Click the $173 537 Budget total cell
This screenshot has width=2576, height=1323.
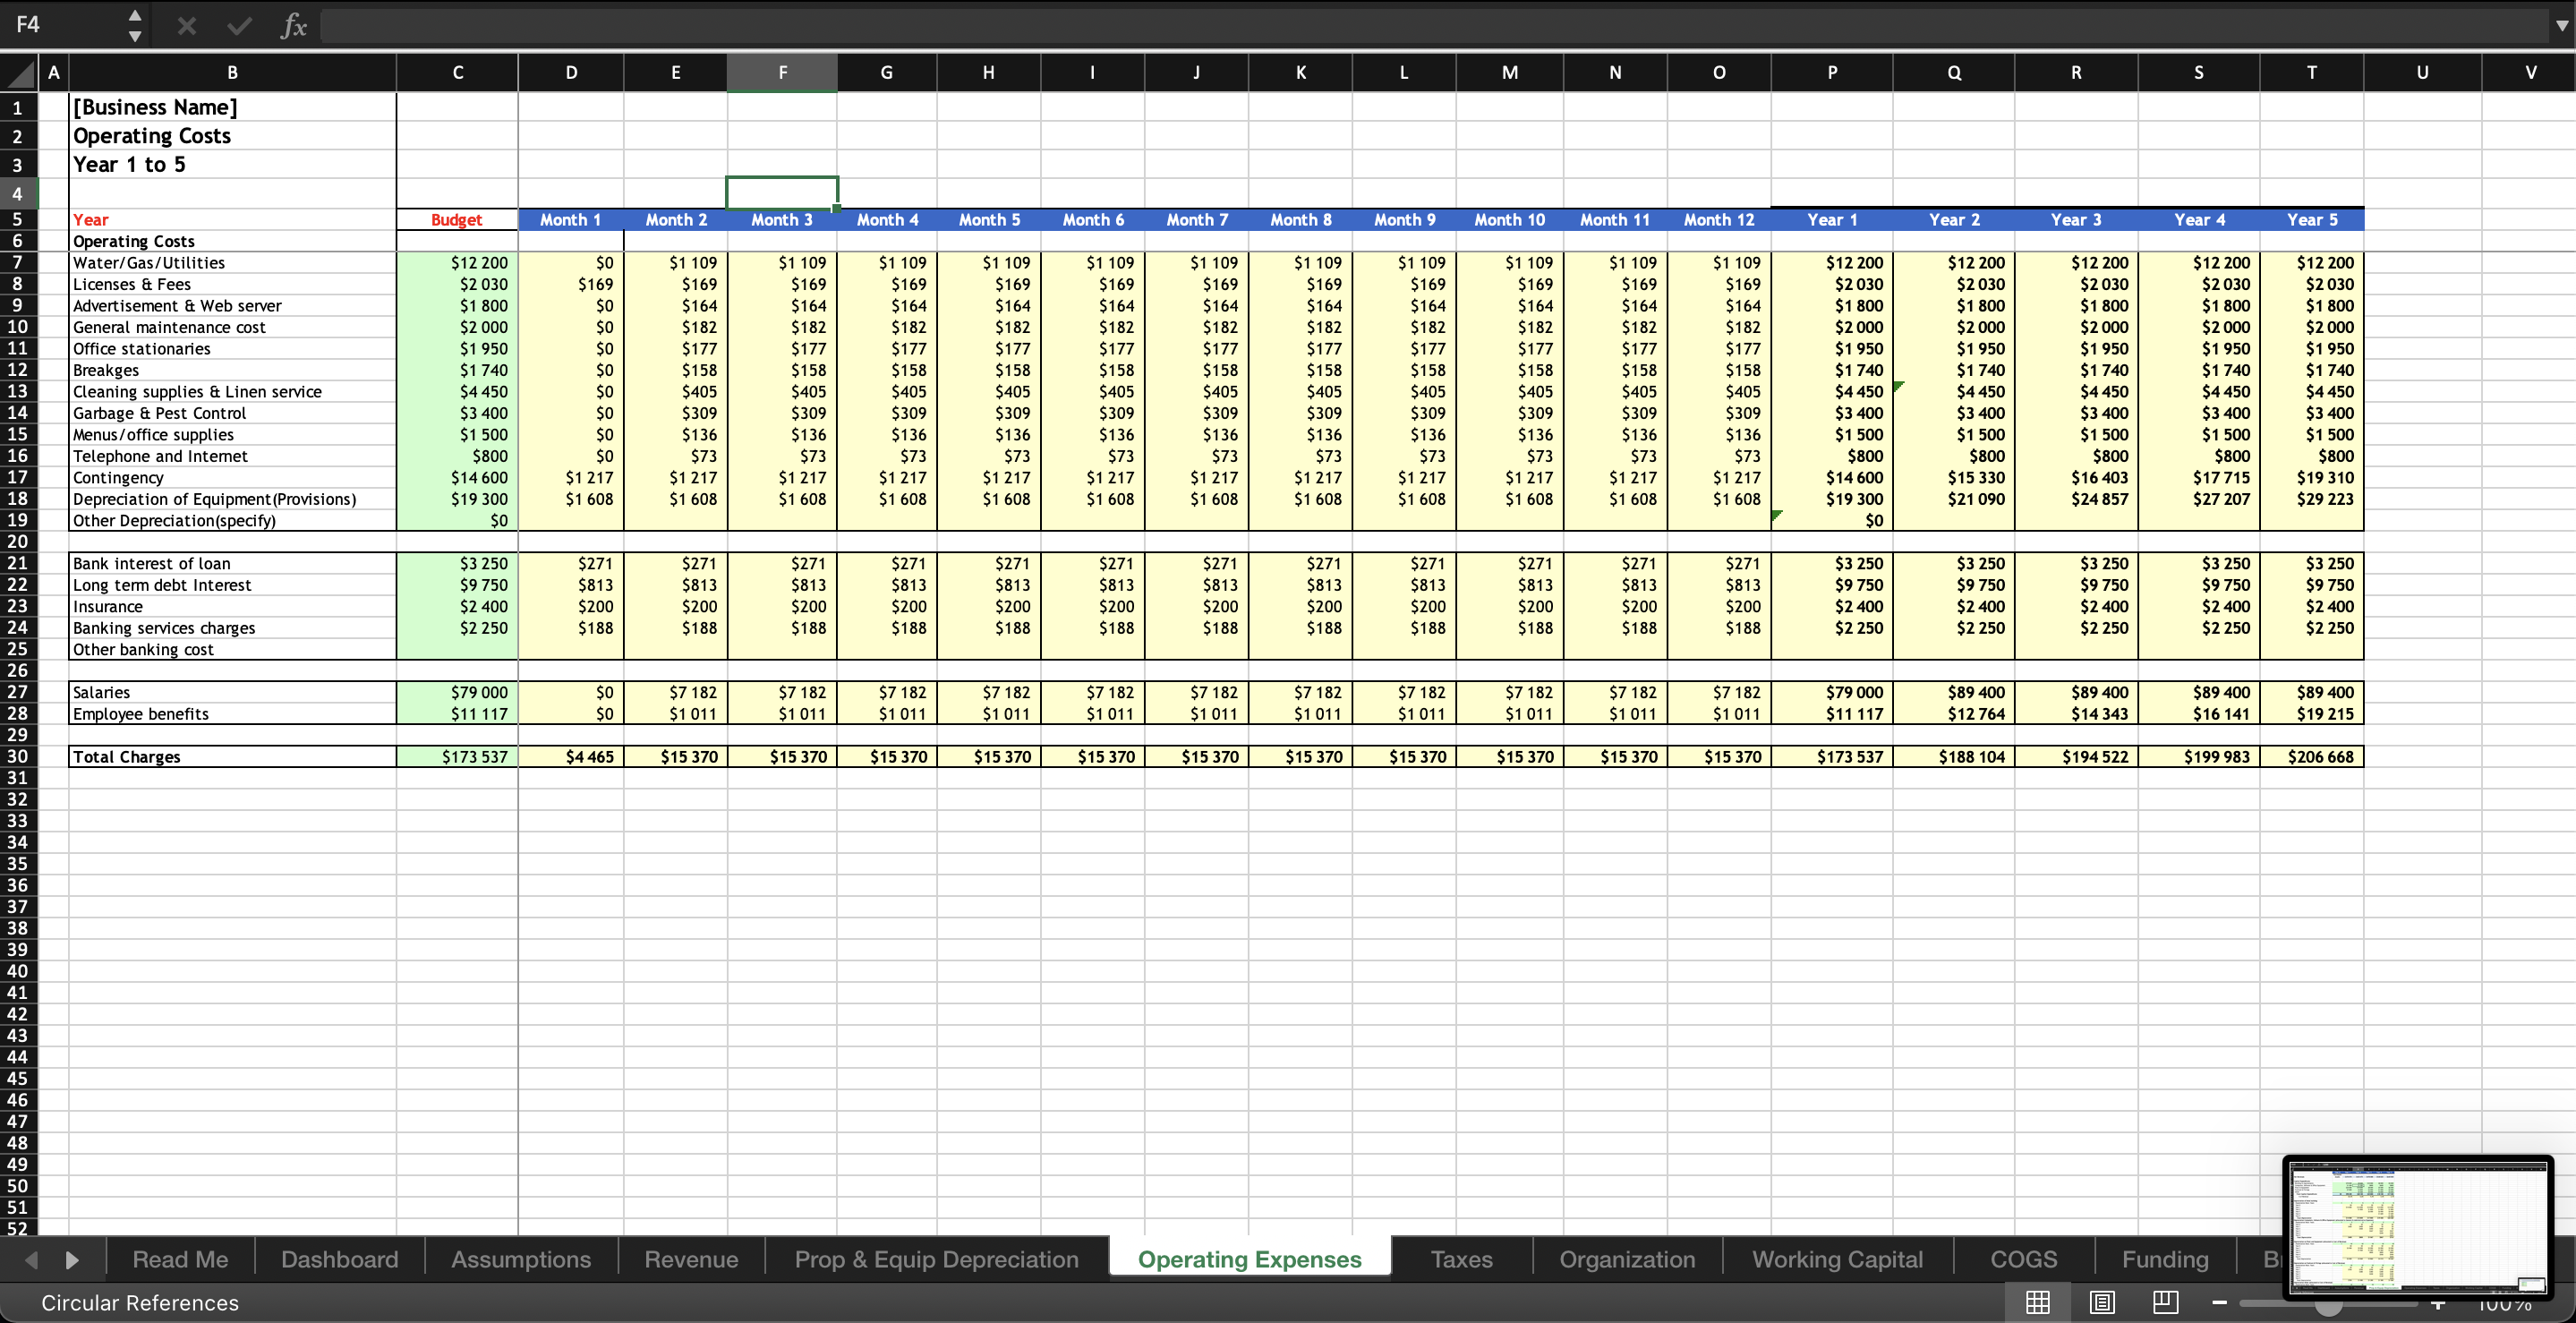(x=457, y=756)
